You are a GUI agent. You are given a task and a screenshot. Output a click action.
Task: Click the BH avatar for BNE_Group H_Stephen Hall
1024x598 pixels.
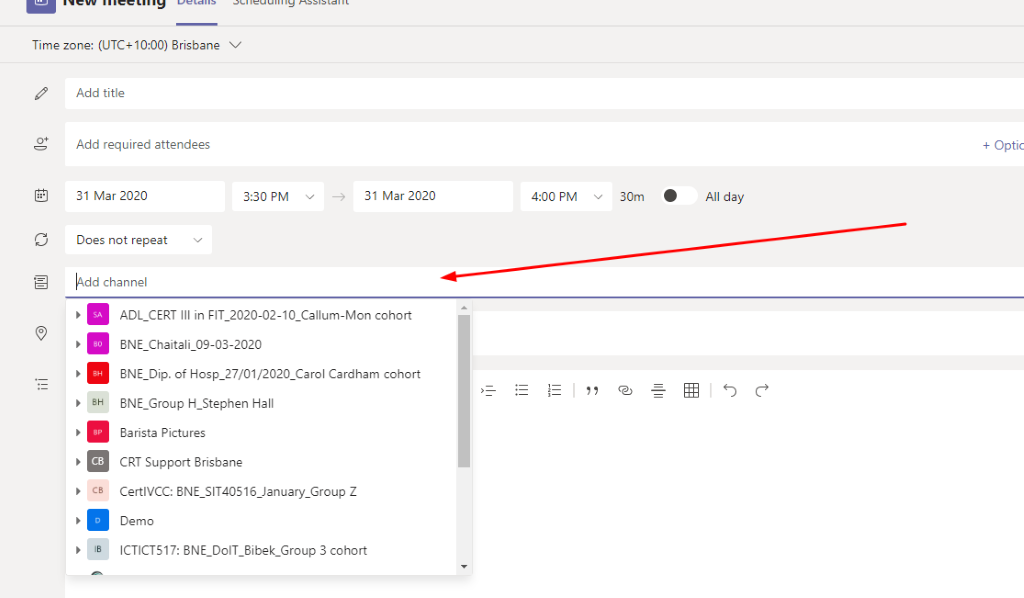tap(98, 403)
